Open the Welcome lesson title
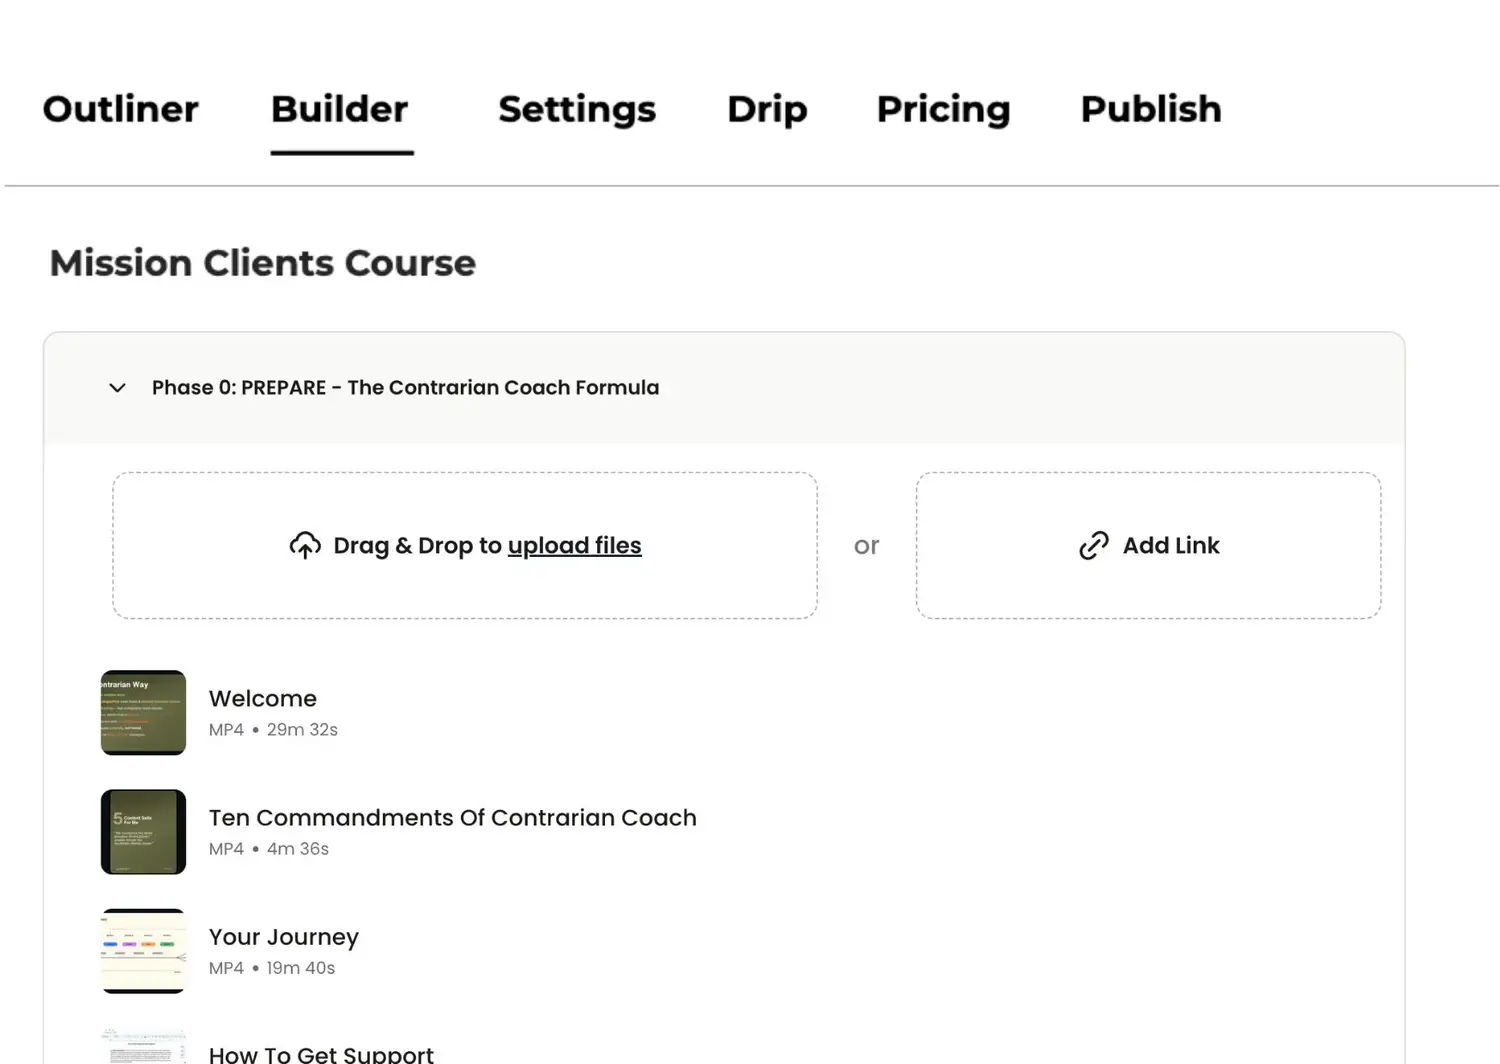Viewport: 1500px width, 1064px height. point(262,698)
